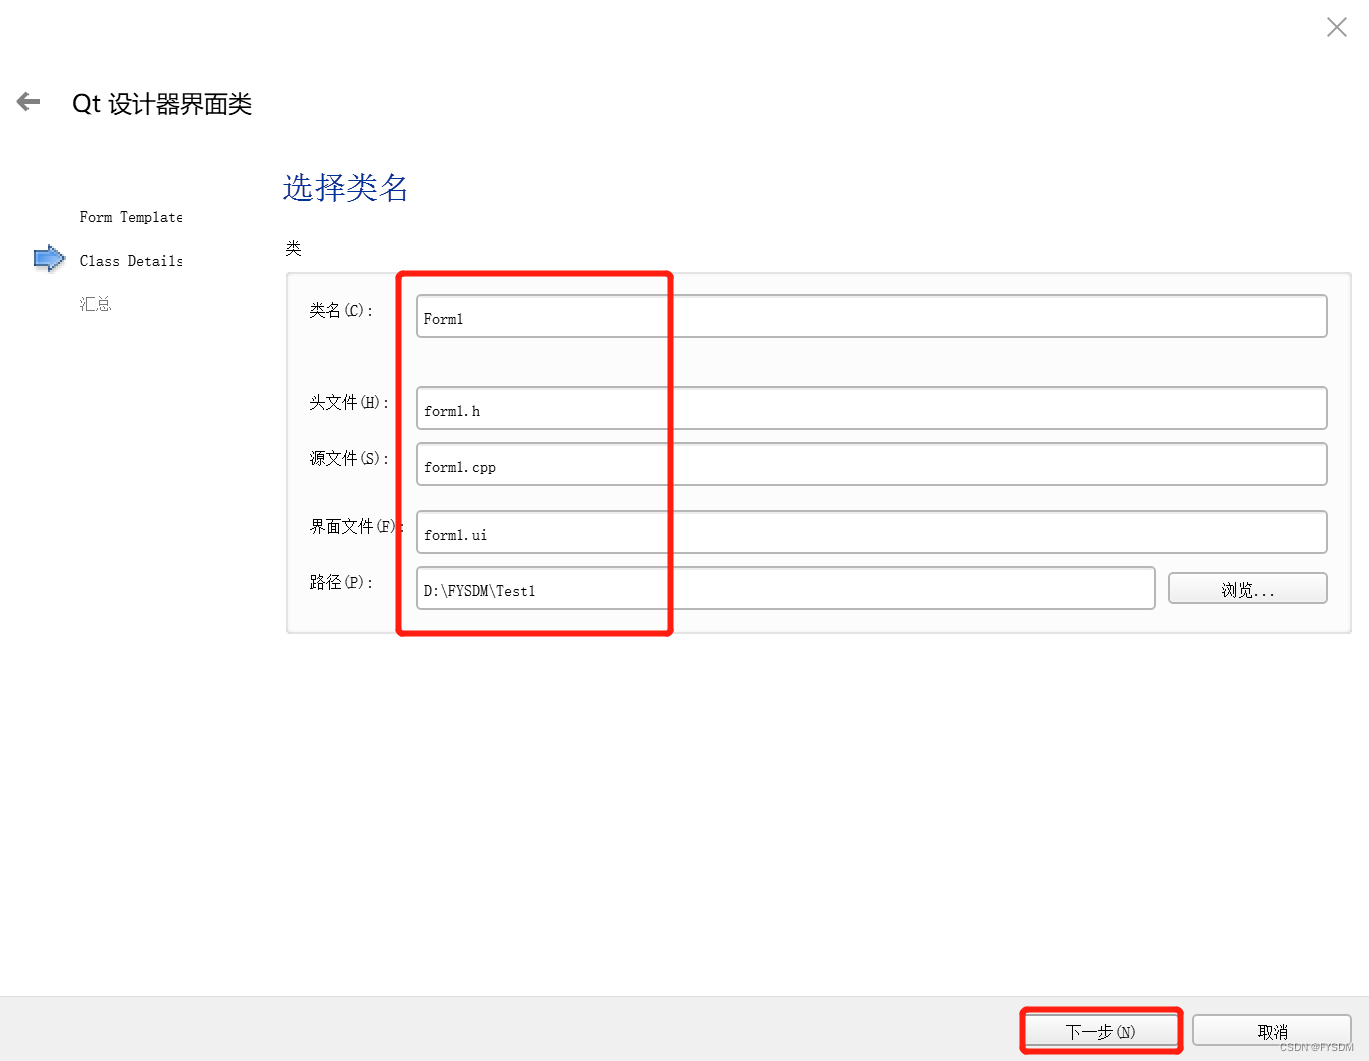Go back using the left arrow icon
Viewport: 1369px width, 1061px height.
[x=28, y=101]
